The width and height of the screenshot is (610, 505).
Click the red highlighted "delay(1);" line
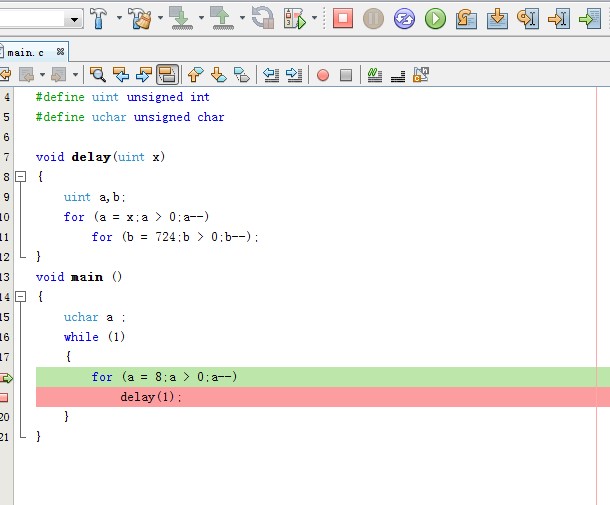[x=323, y=397]
